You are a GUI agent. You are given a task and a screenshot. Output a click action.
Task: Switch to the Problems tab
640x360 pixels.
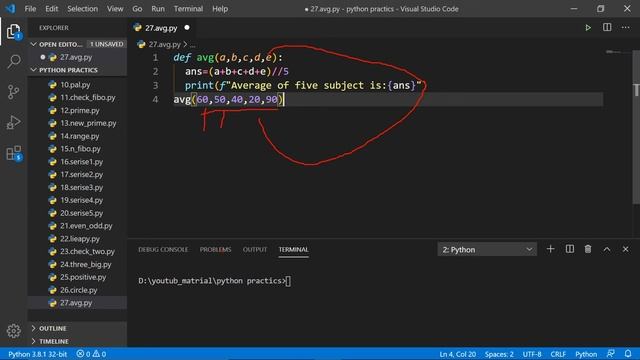(216, 249)
